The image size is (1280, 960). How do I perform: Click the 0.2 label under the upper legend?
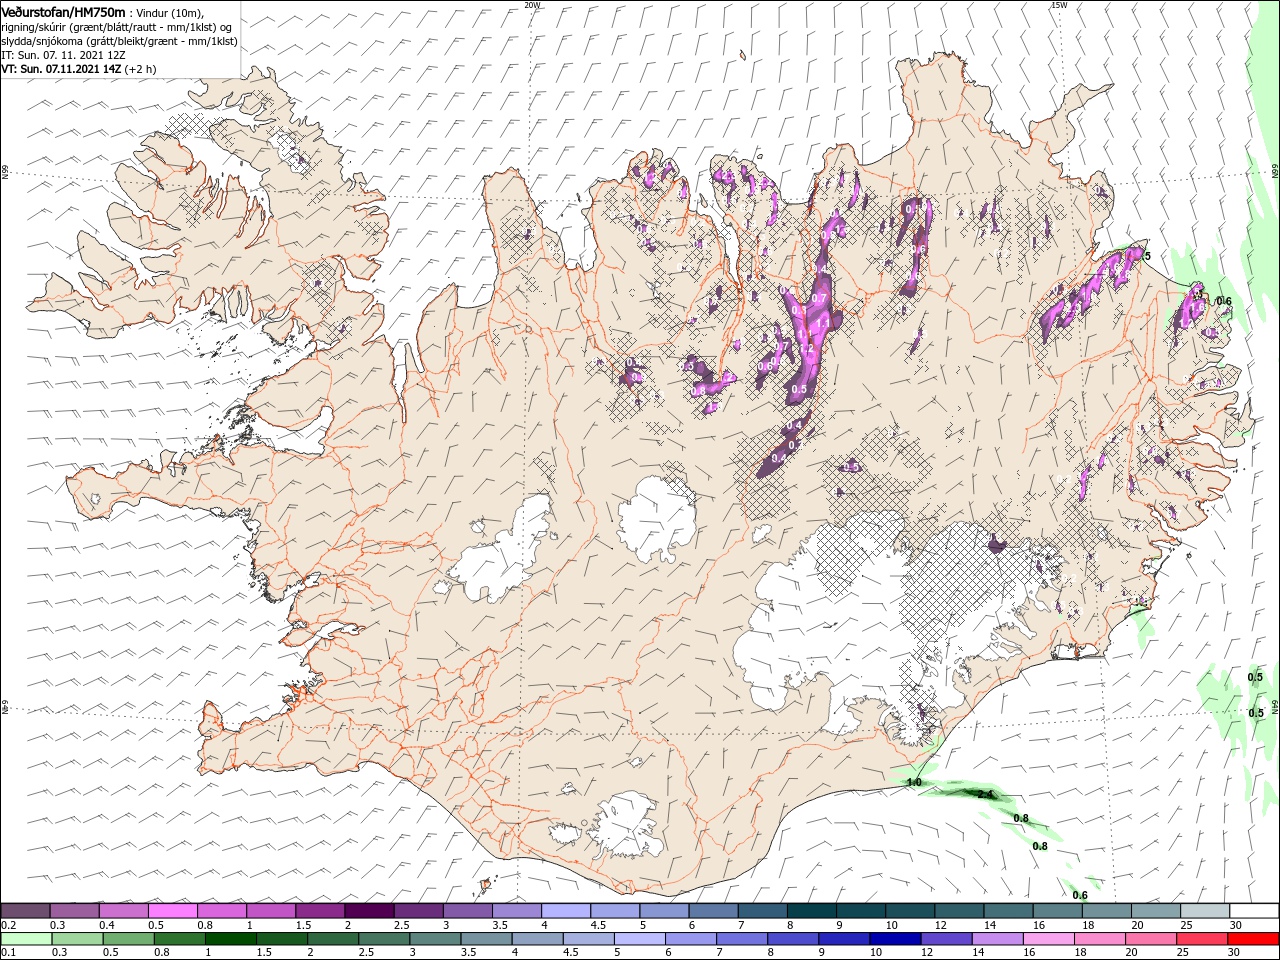(x=8, y=925)
